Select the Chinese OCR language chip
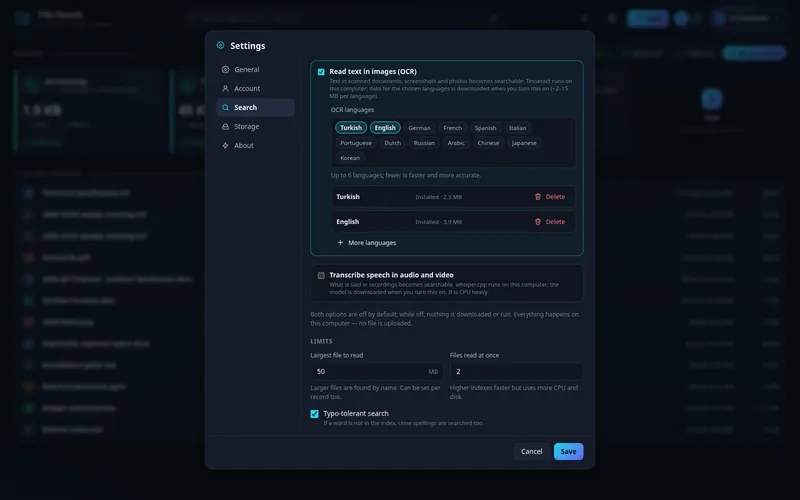 (488, 143)
